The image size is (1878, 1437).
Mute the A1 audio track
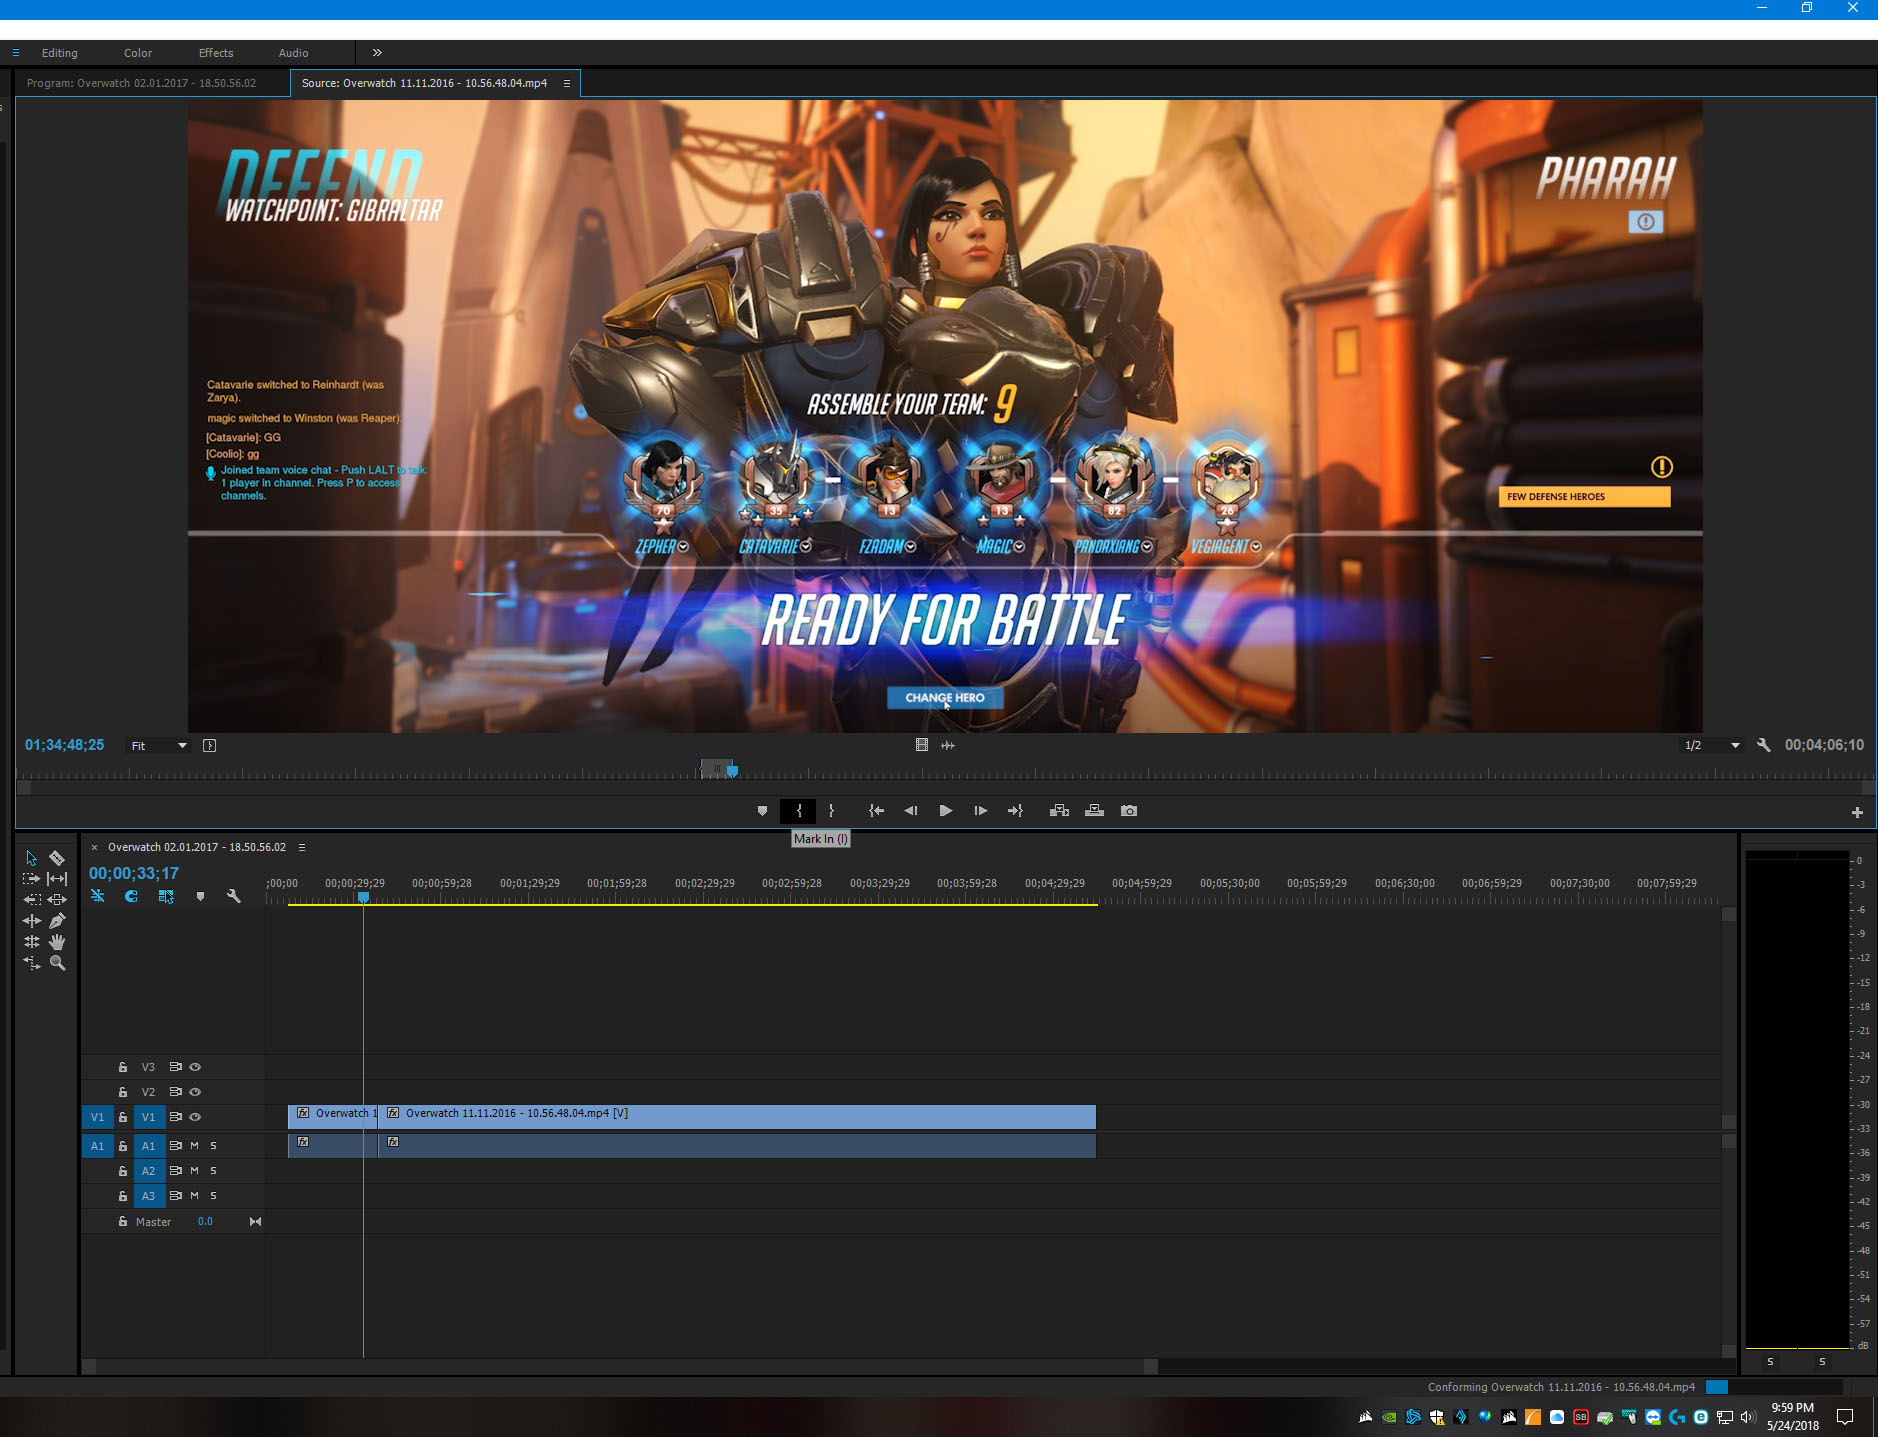tap(195, 1146)
